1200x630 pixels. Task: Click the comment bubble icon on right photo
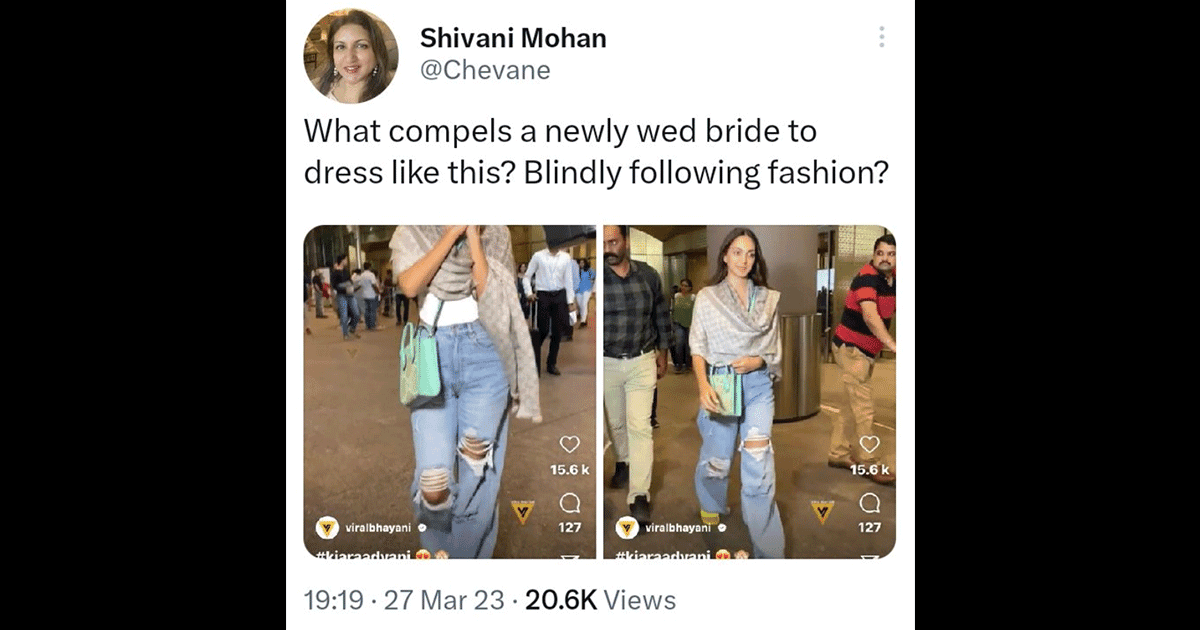[869, 503]
